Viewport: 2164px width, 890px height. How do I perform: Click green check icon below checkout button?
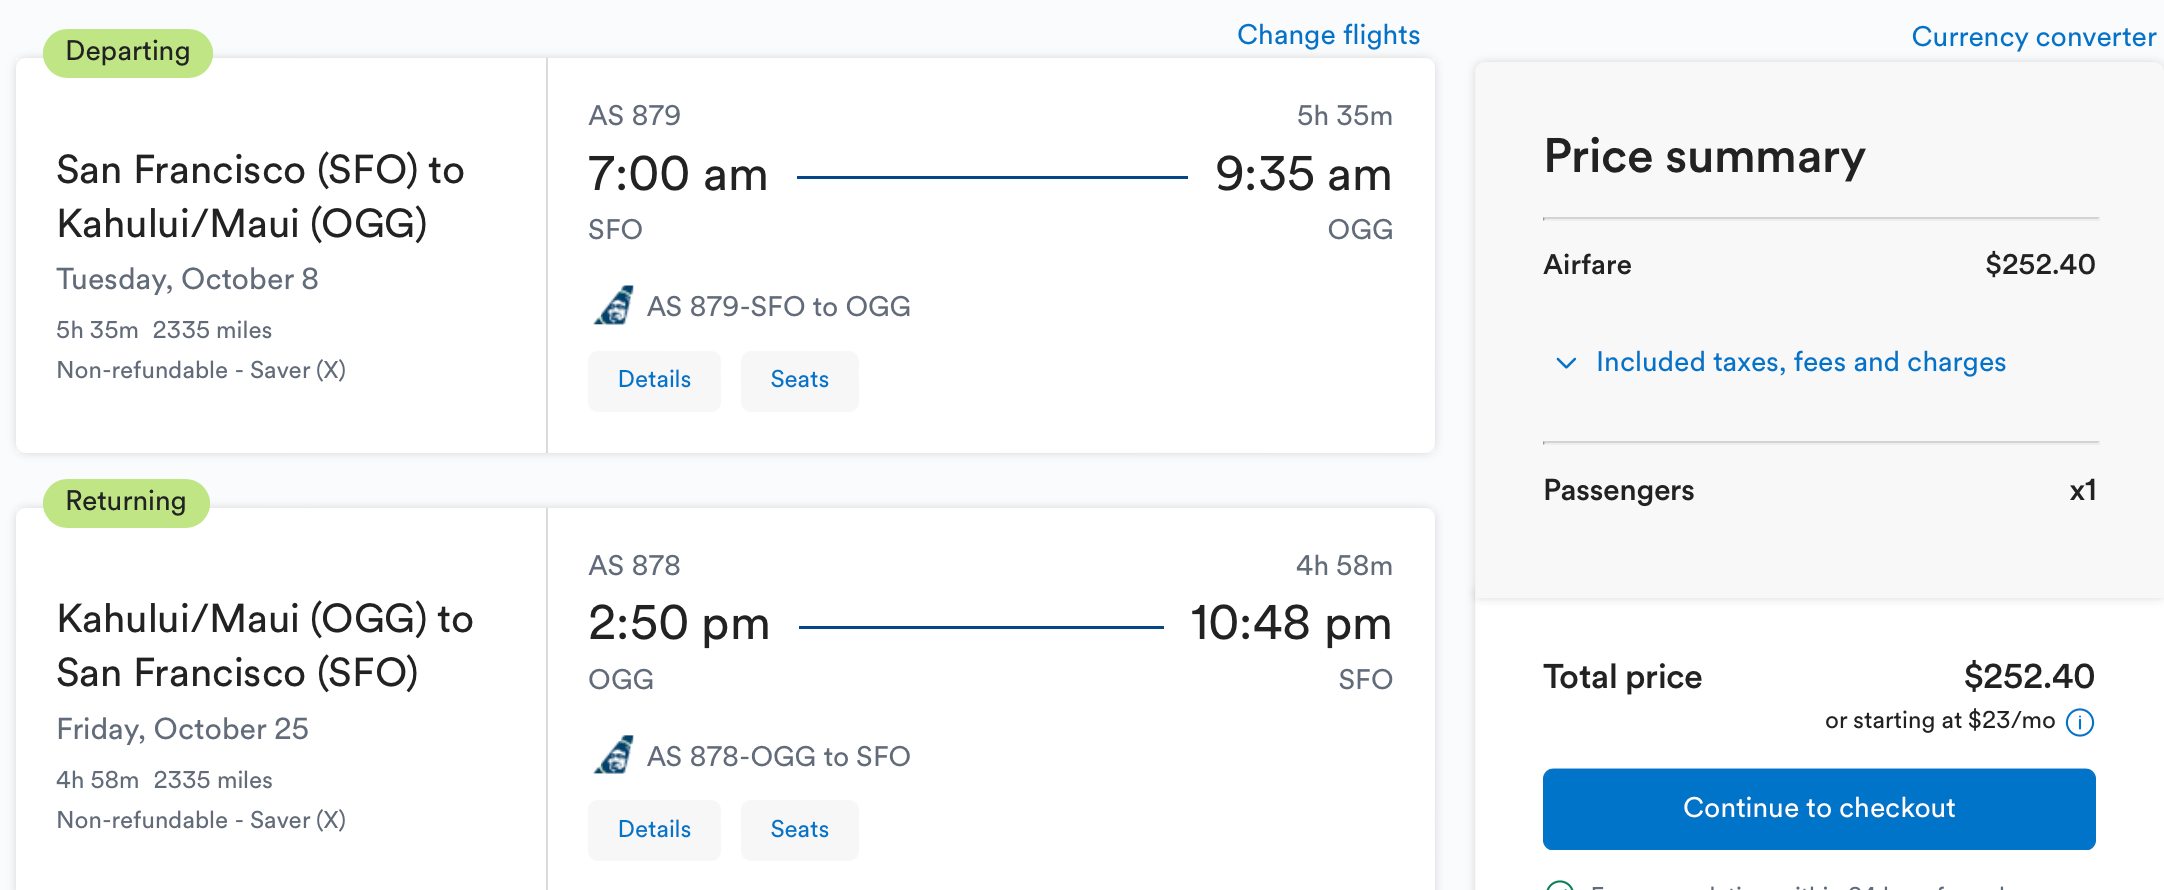(1560, 884)
